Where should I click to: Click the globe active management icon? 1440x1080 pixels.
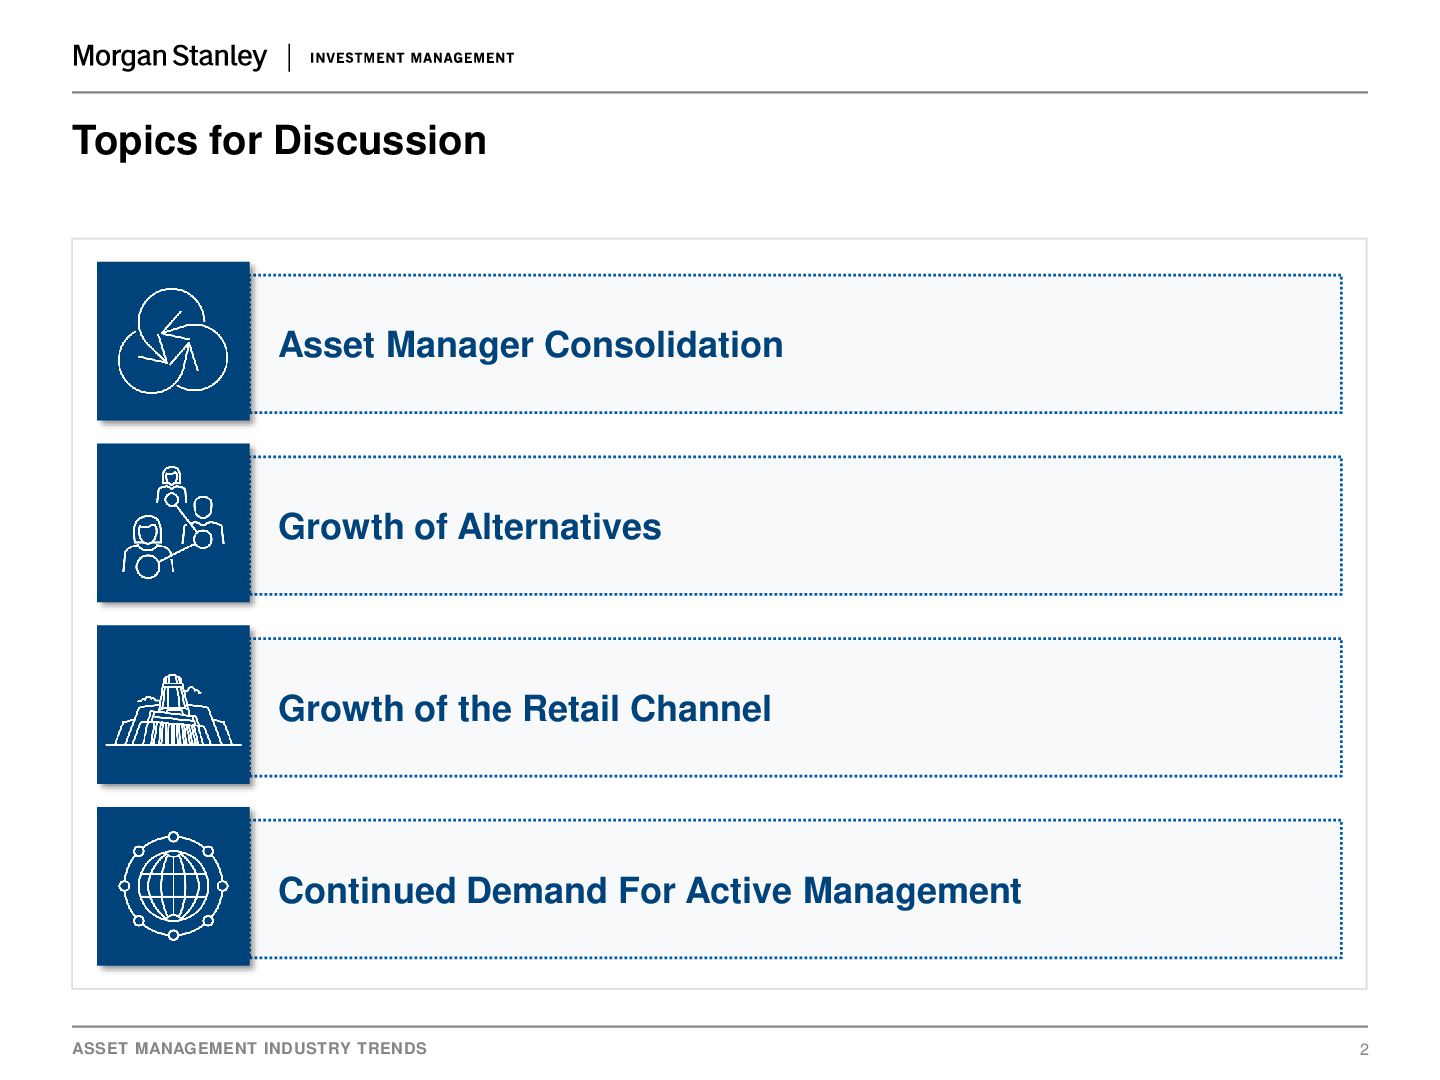coord(173,886)
